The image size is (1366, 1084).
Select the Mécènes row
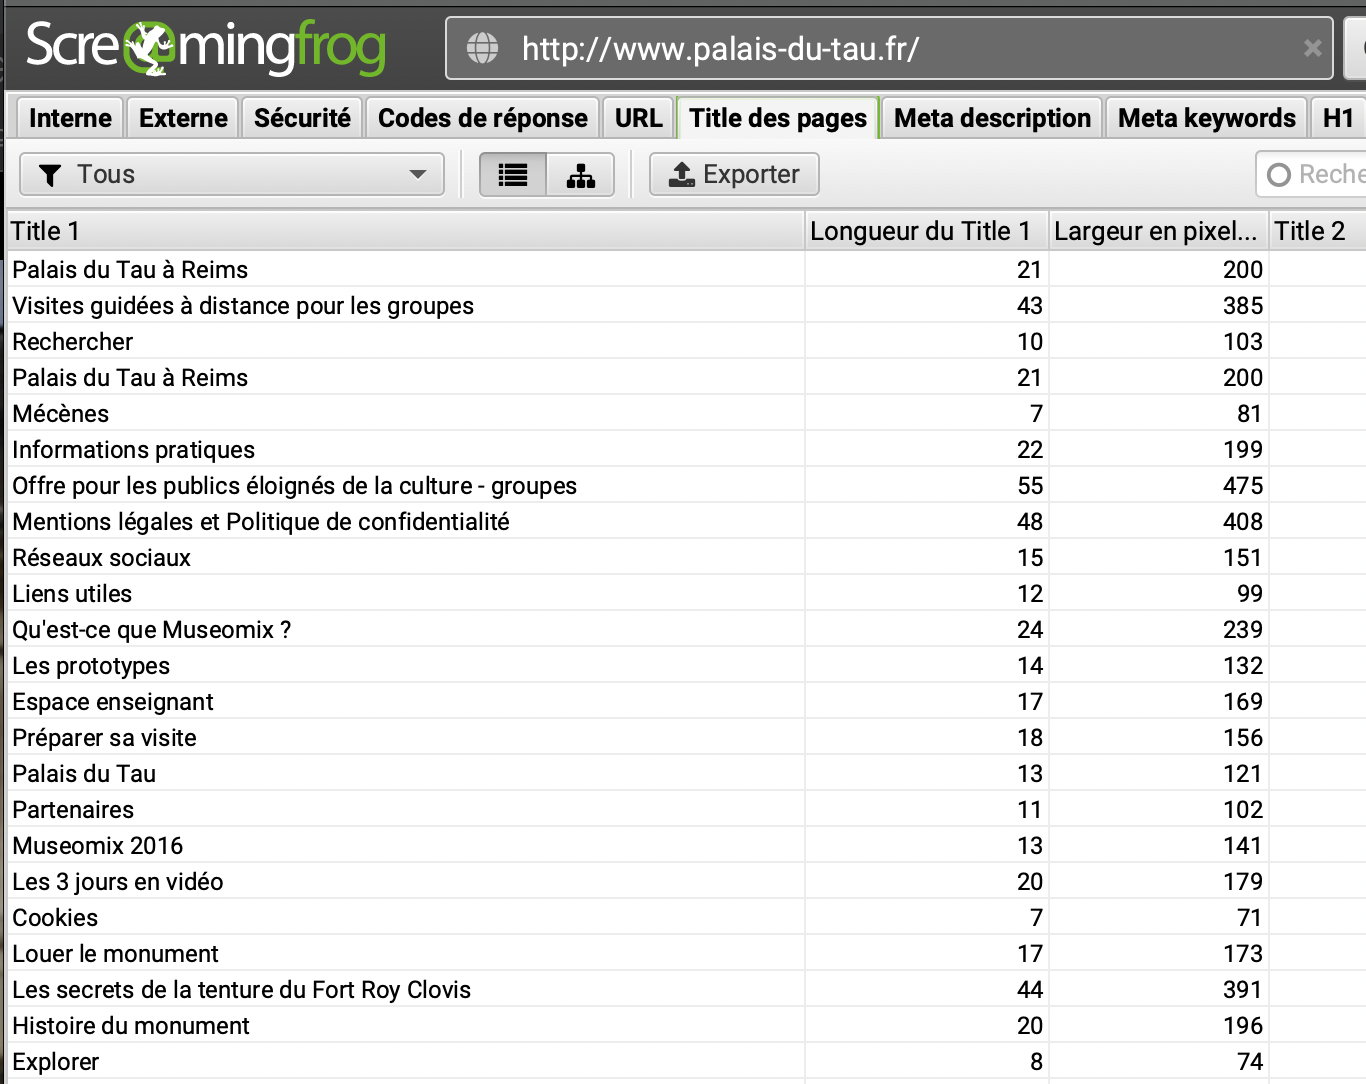[686, 413]
